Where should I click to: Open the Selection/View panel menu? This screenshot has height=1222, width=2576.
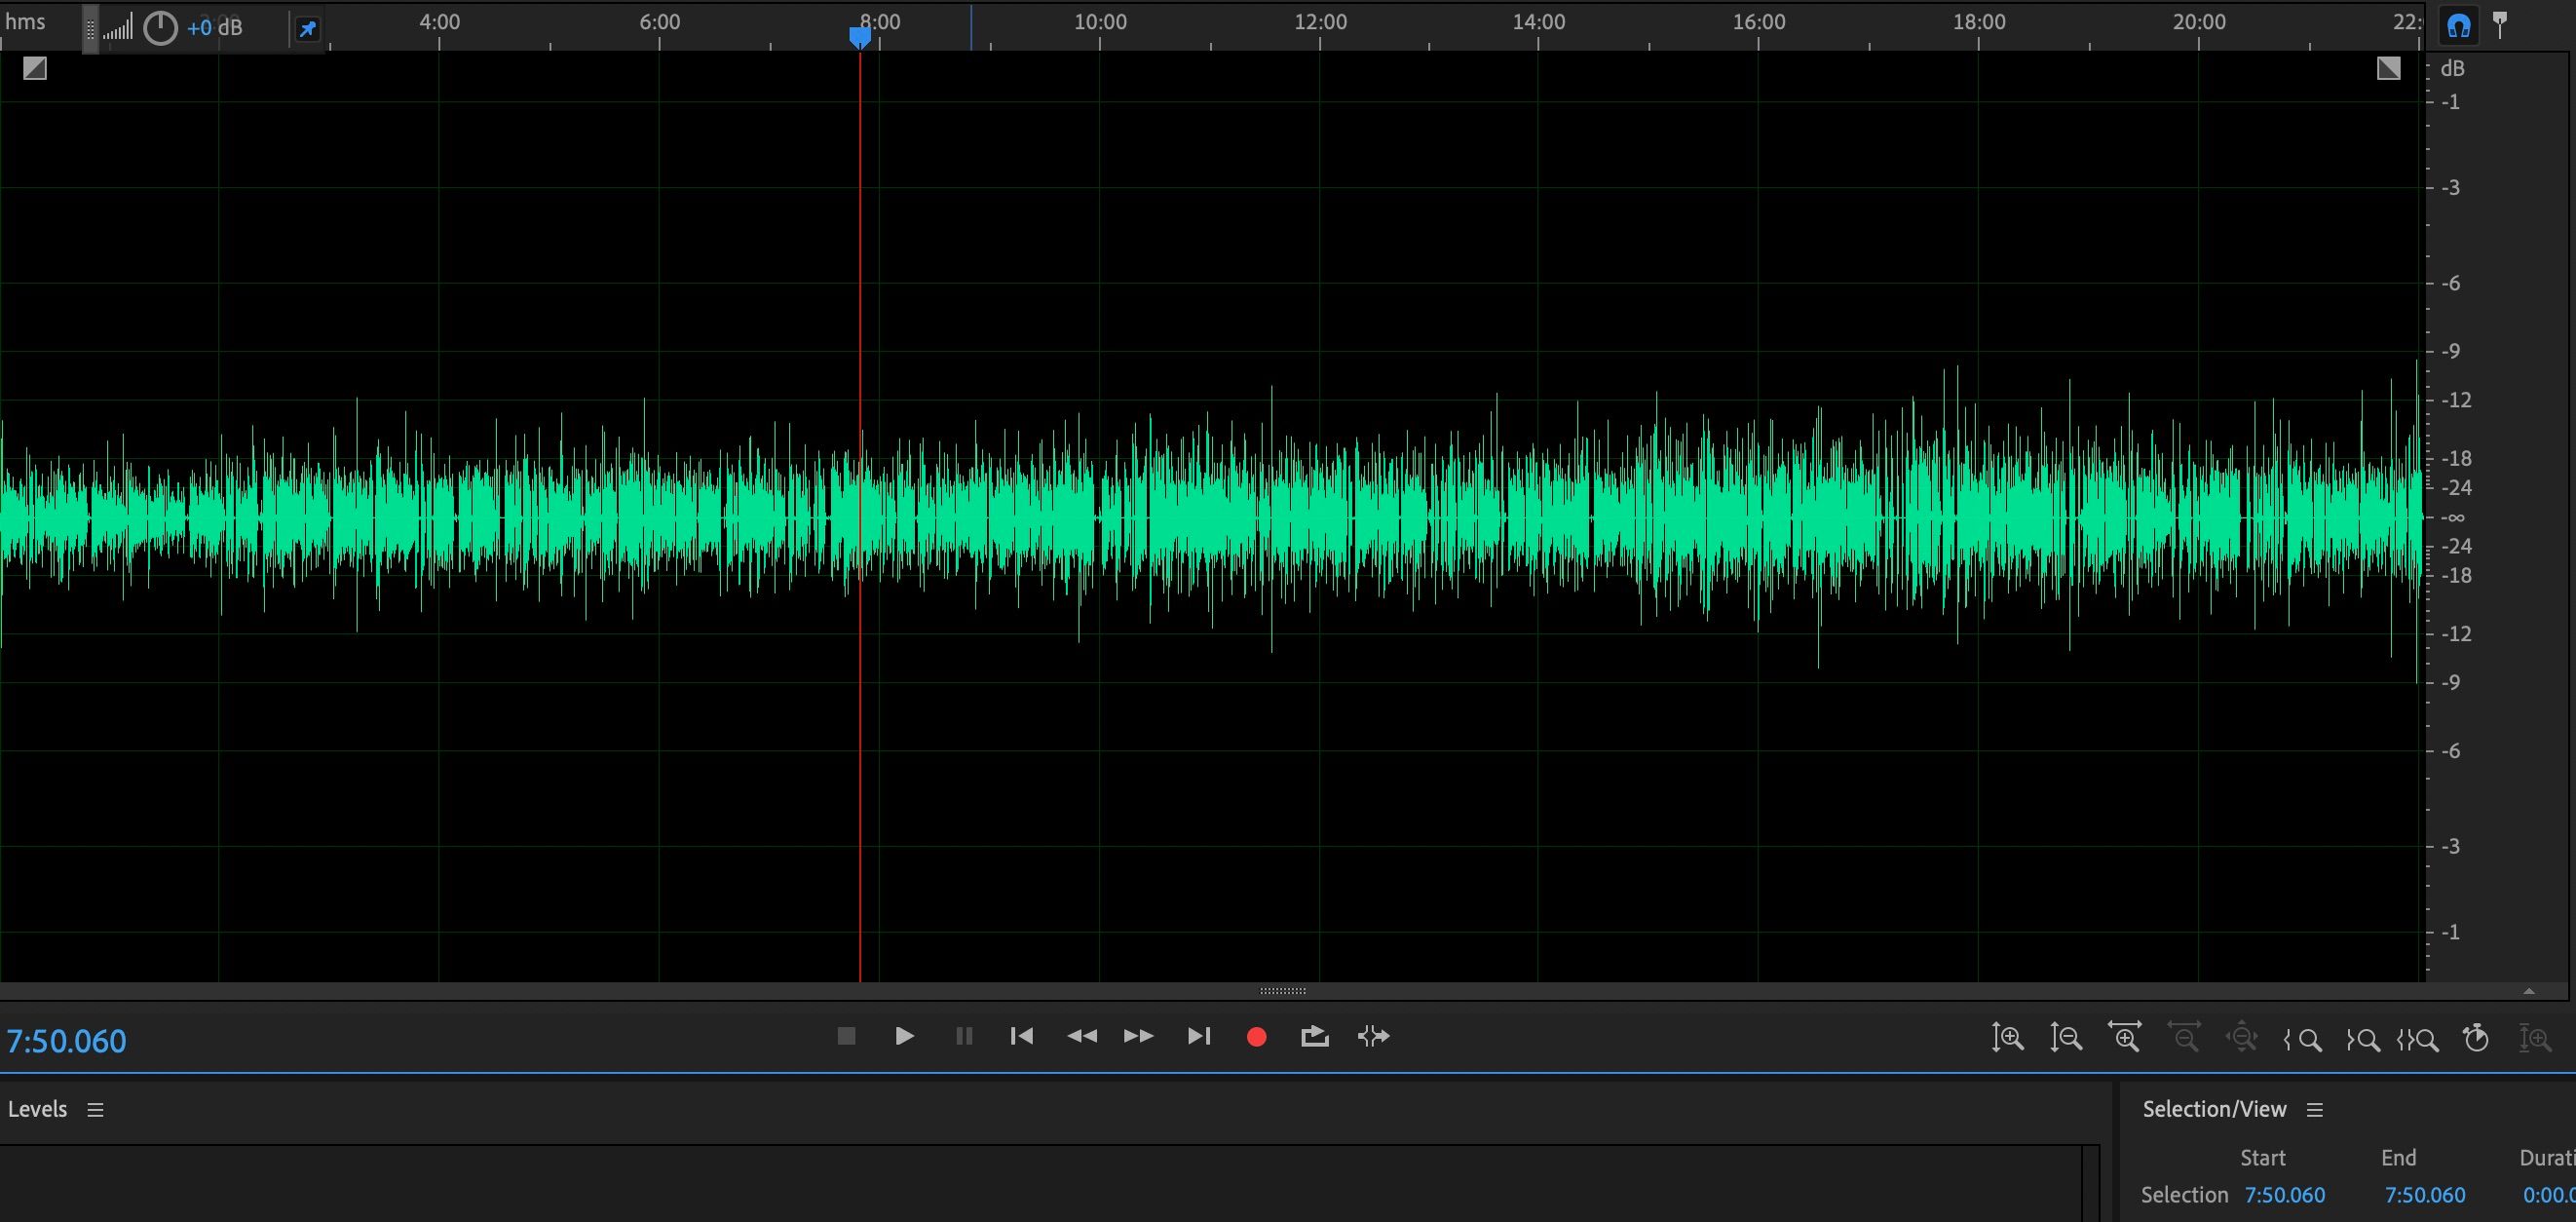(x=2315, y=1110)
